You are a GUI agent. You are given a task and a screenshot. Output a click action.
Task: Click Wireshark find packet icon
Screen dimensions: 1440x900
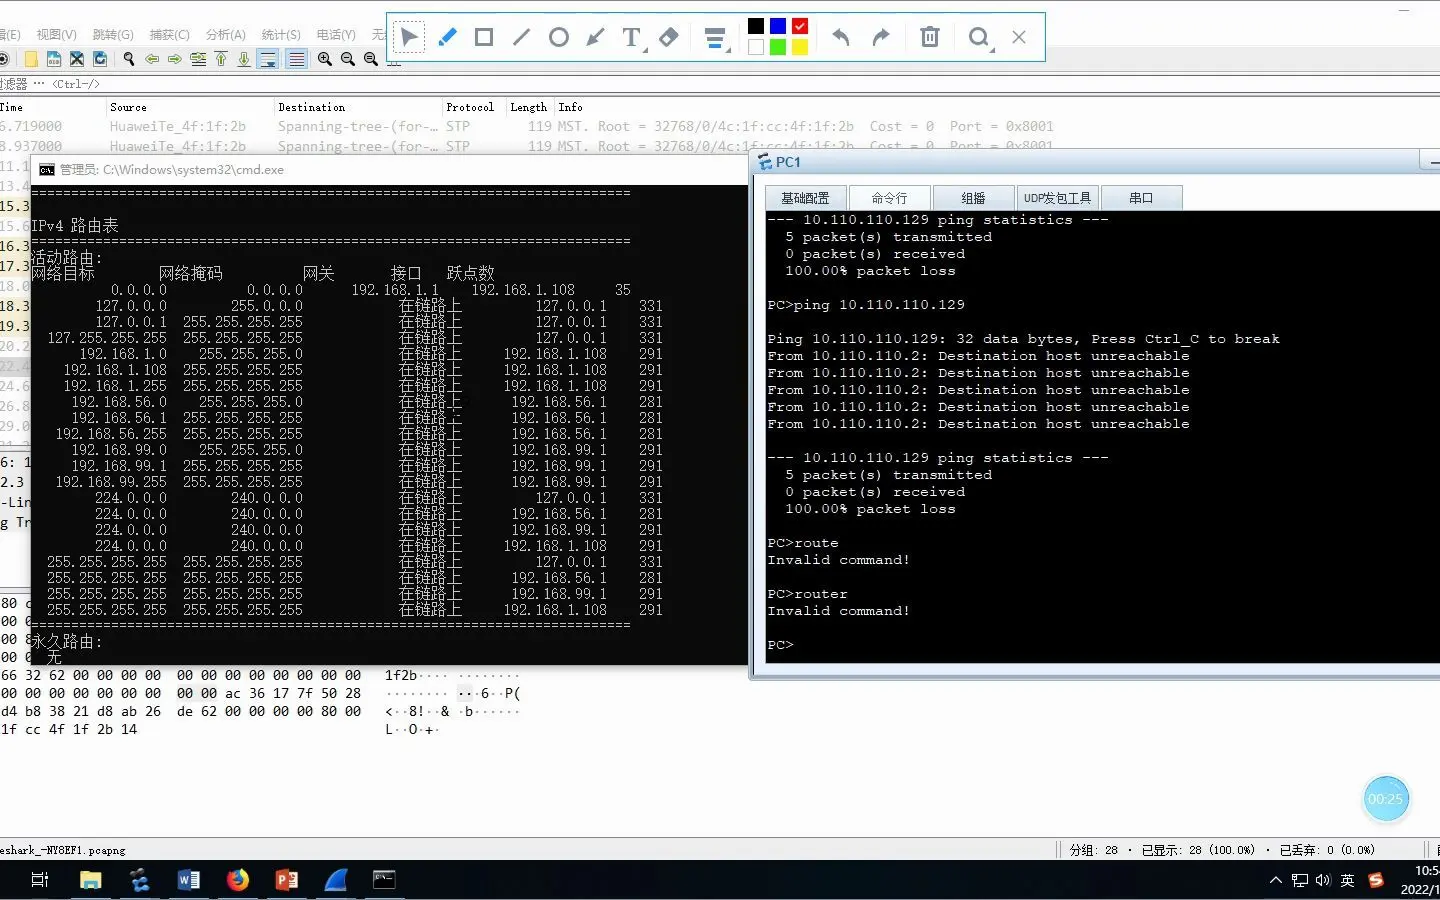tap(129, 59)
